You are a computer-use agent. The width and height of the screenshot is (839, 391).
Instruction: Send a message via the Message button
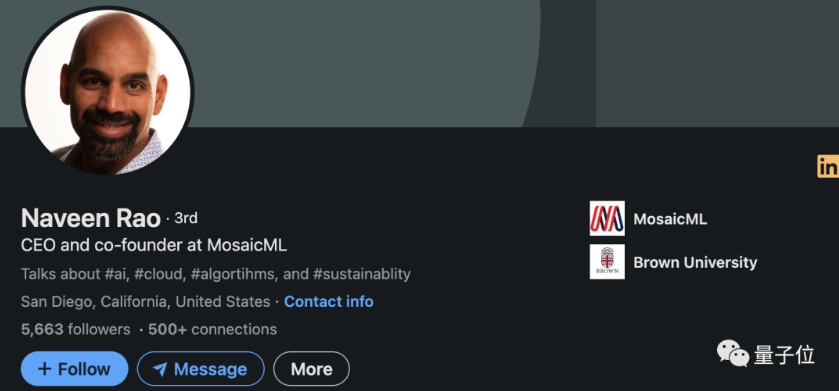[x=201, y=369]
